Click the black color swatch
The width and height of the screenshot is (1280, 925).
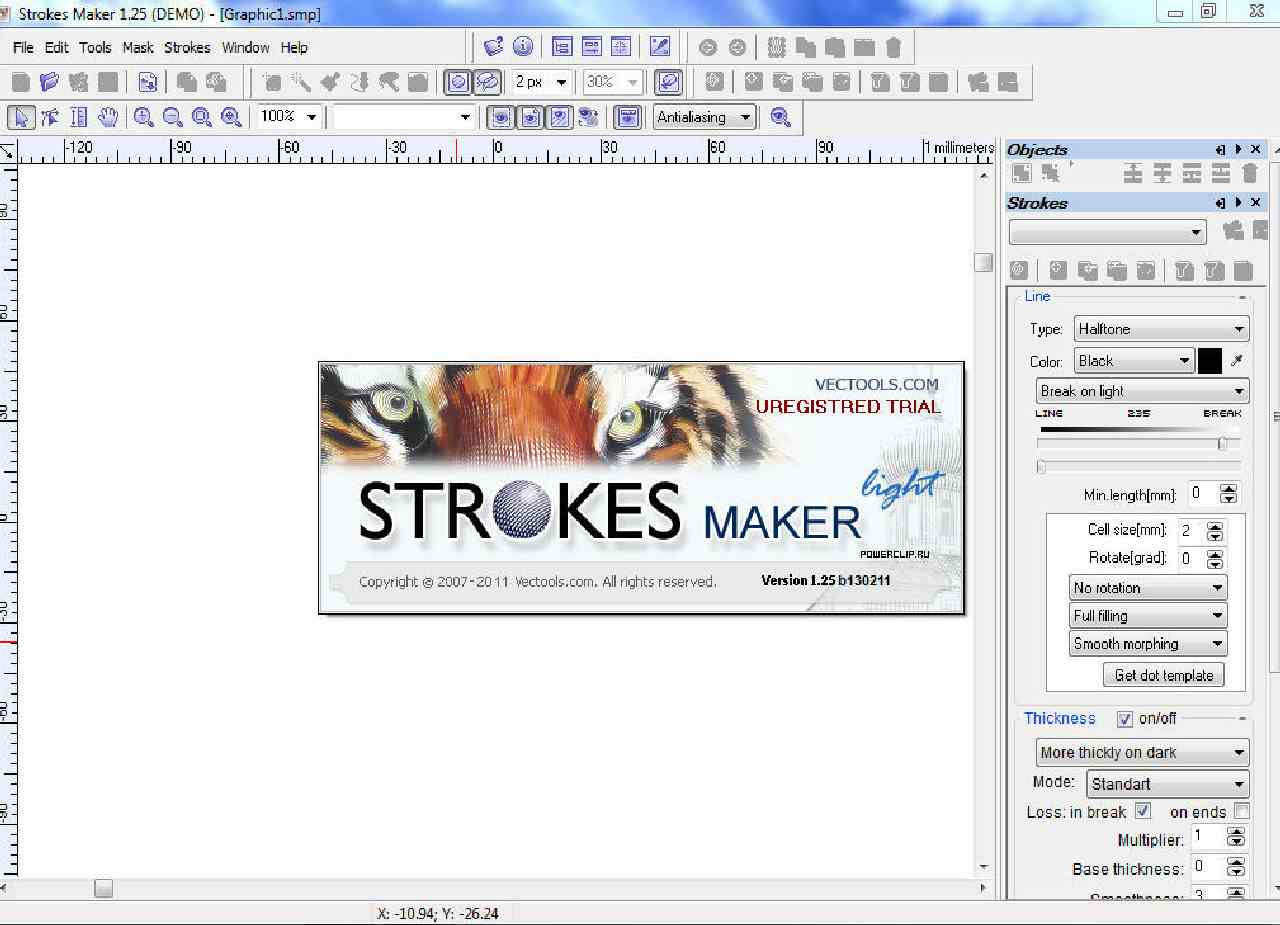(1210, 361)
